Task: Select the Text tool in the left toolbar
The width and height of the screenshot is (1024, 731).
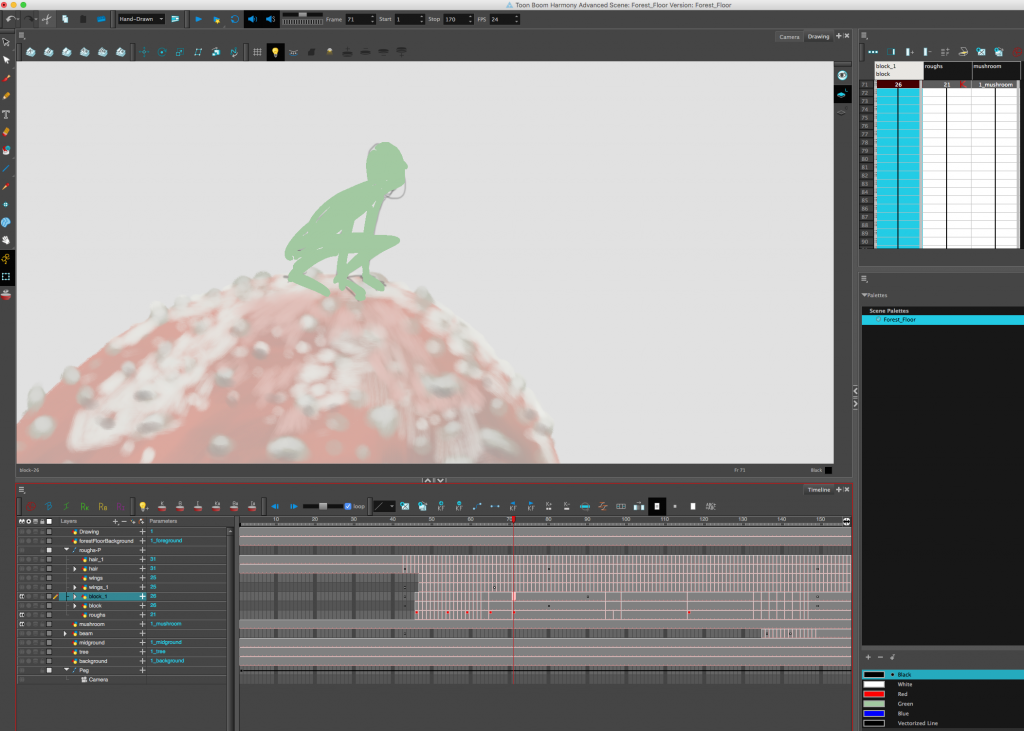Action: (7, 114)
